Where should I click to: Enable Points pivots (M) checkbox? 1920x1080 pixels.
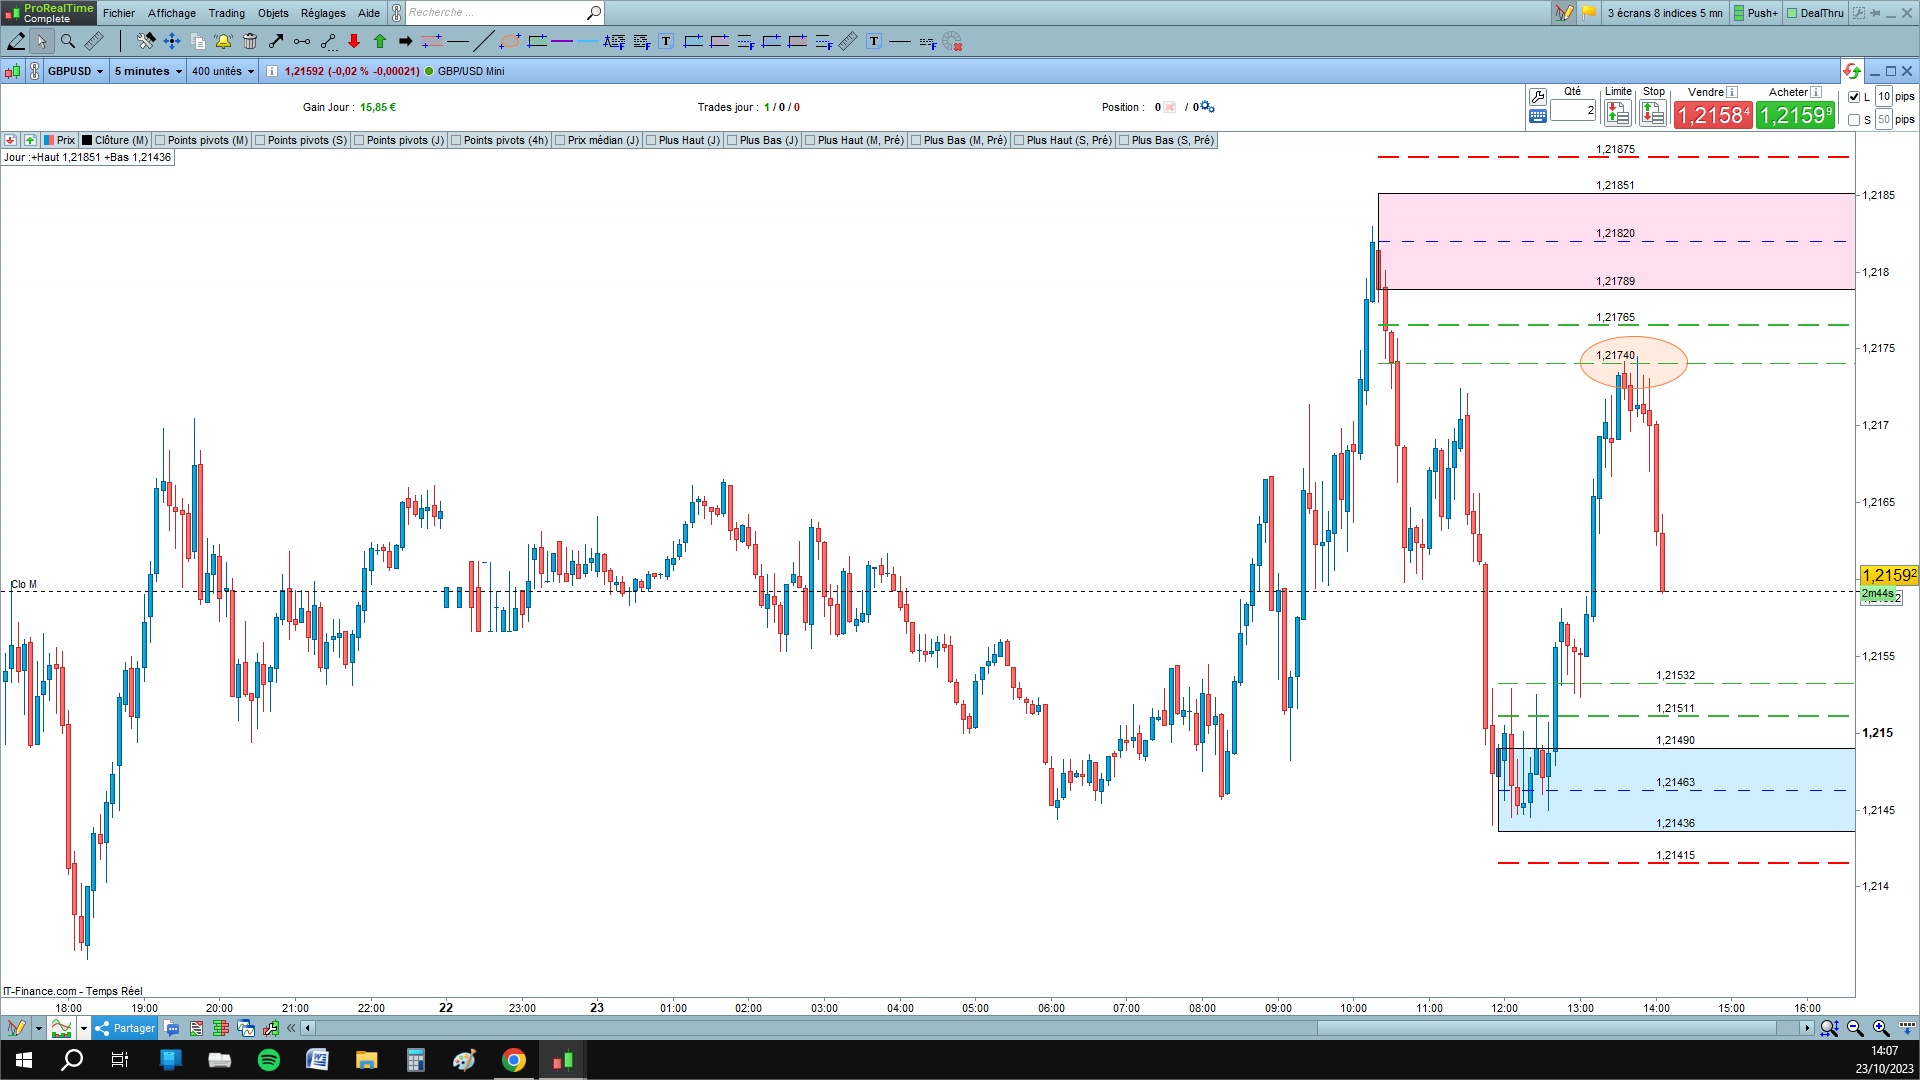coord(161,140)
